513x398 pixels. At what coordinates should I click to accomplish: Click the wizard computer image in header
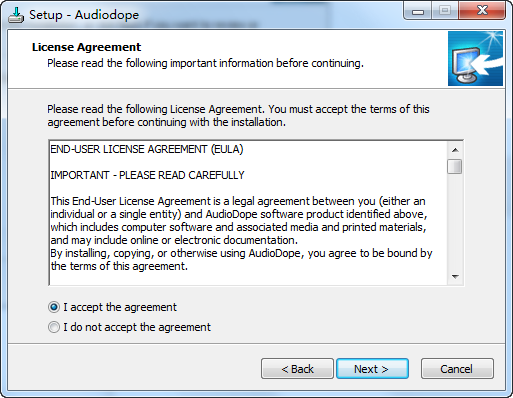click(475, 59)
